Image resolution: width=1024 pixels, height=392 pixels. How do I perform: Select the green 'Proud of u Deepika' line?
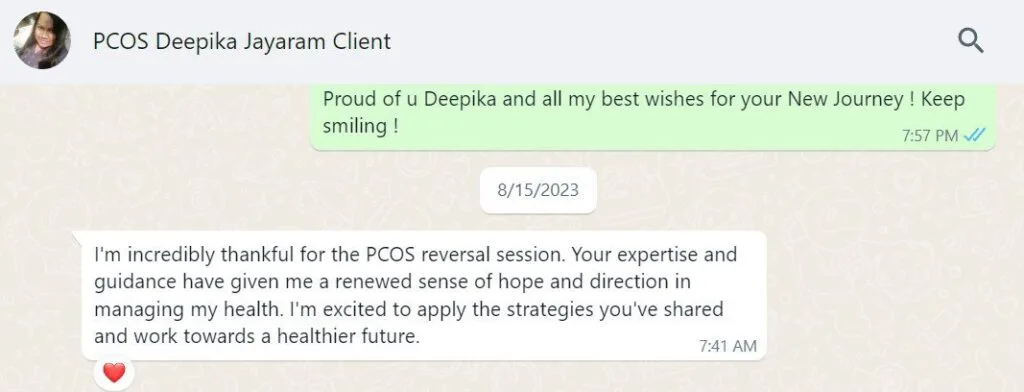pos(644,100)
